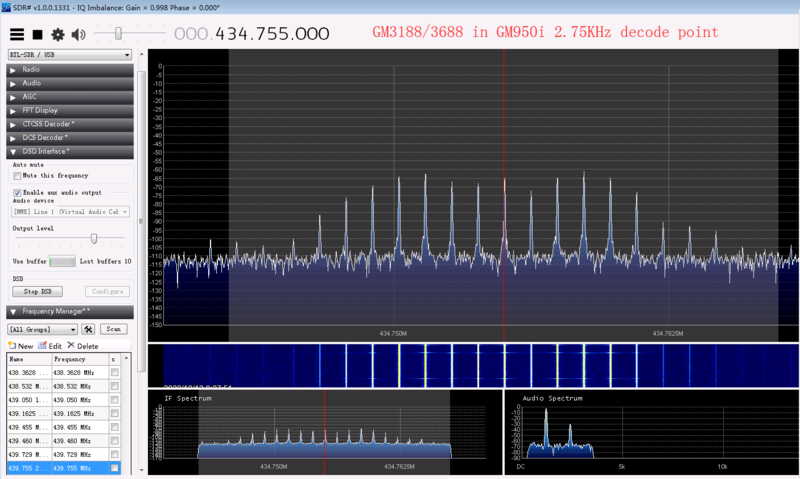The width and height of the screenshot is (800, 479).
Task: Select the 439.455 MHz frequency cell
Action: click(x=80, y=427)
